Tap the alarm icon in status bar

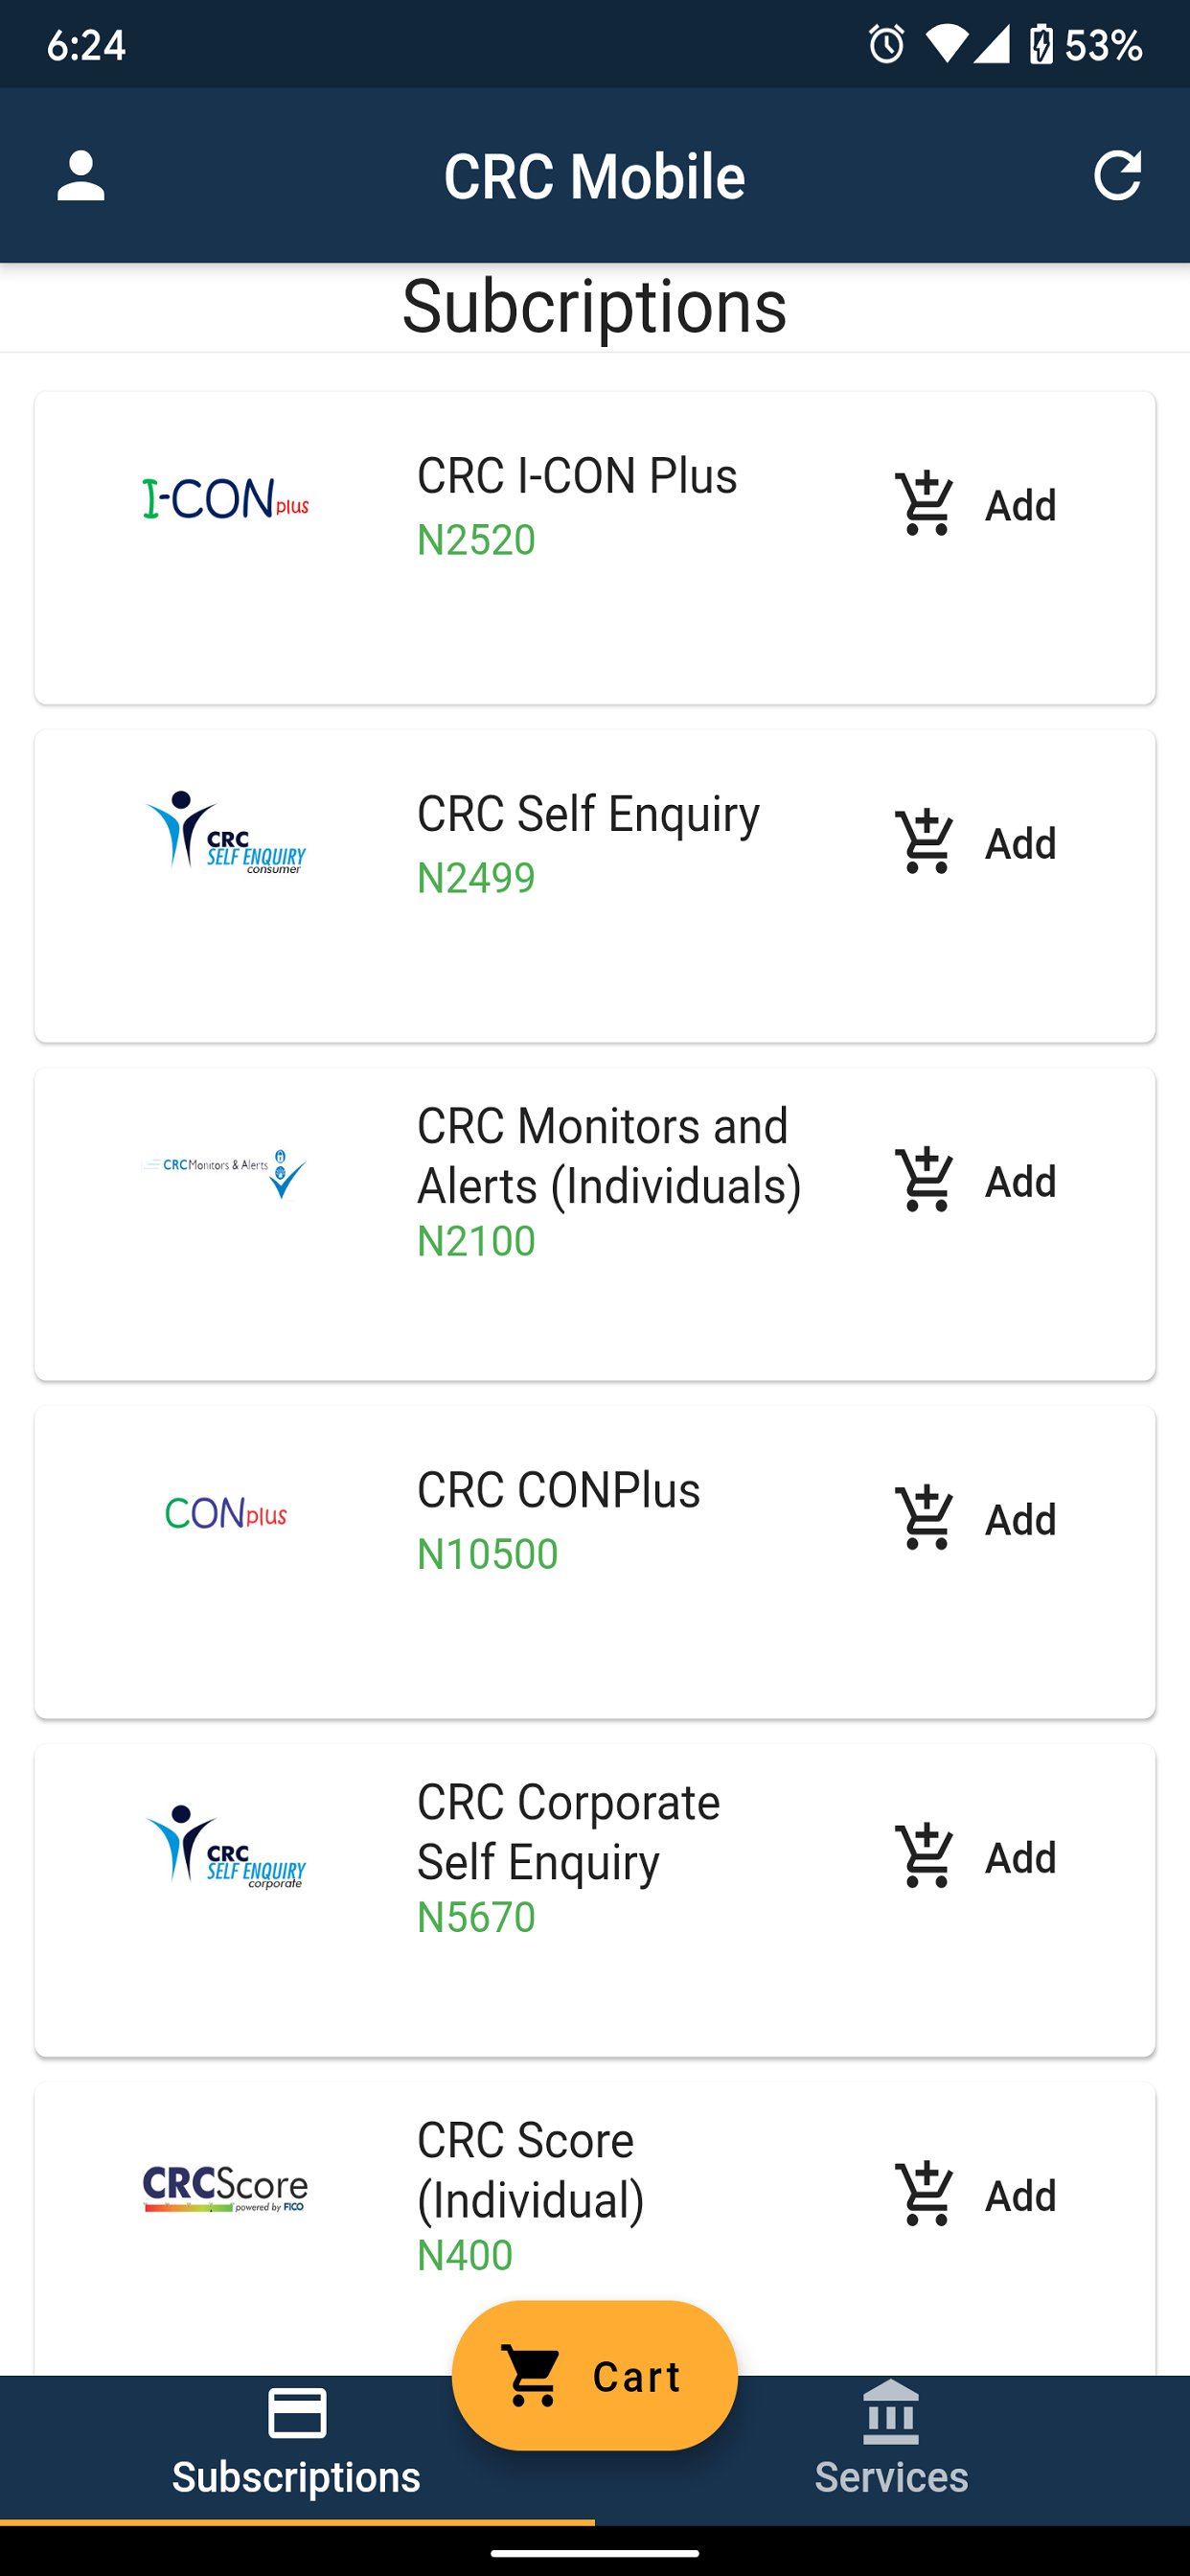click(x=886, y=45)
